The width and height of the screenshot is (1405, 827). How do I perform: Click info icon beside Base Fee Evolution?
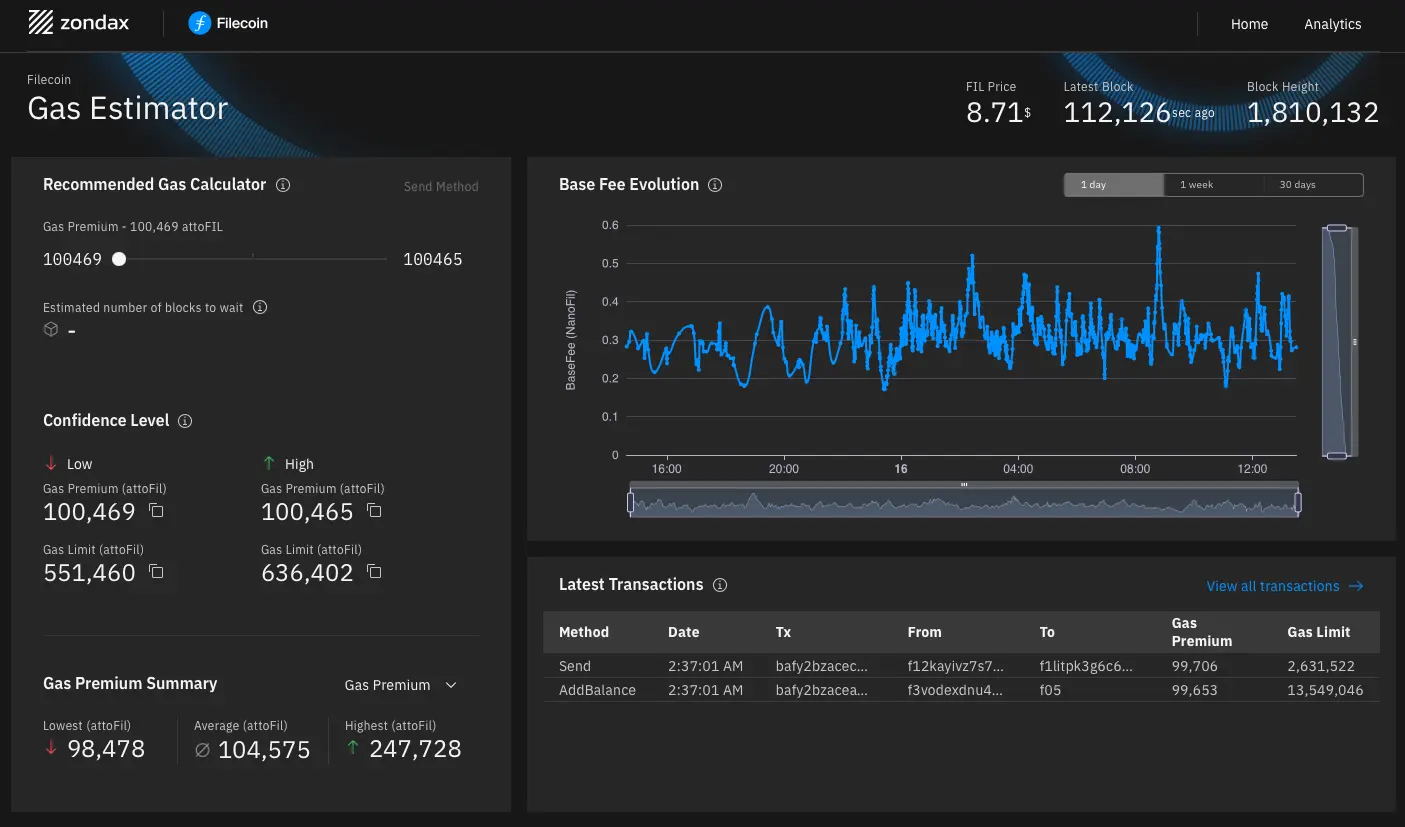click(x=715, y=185)
